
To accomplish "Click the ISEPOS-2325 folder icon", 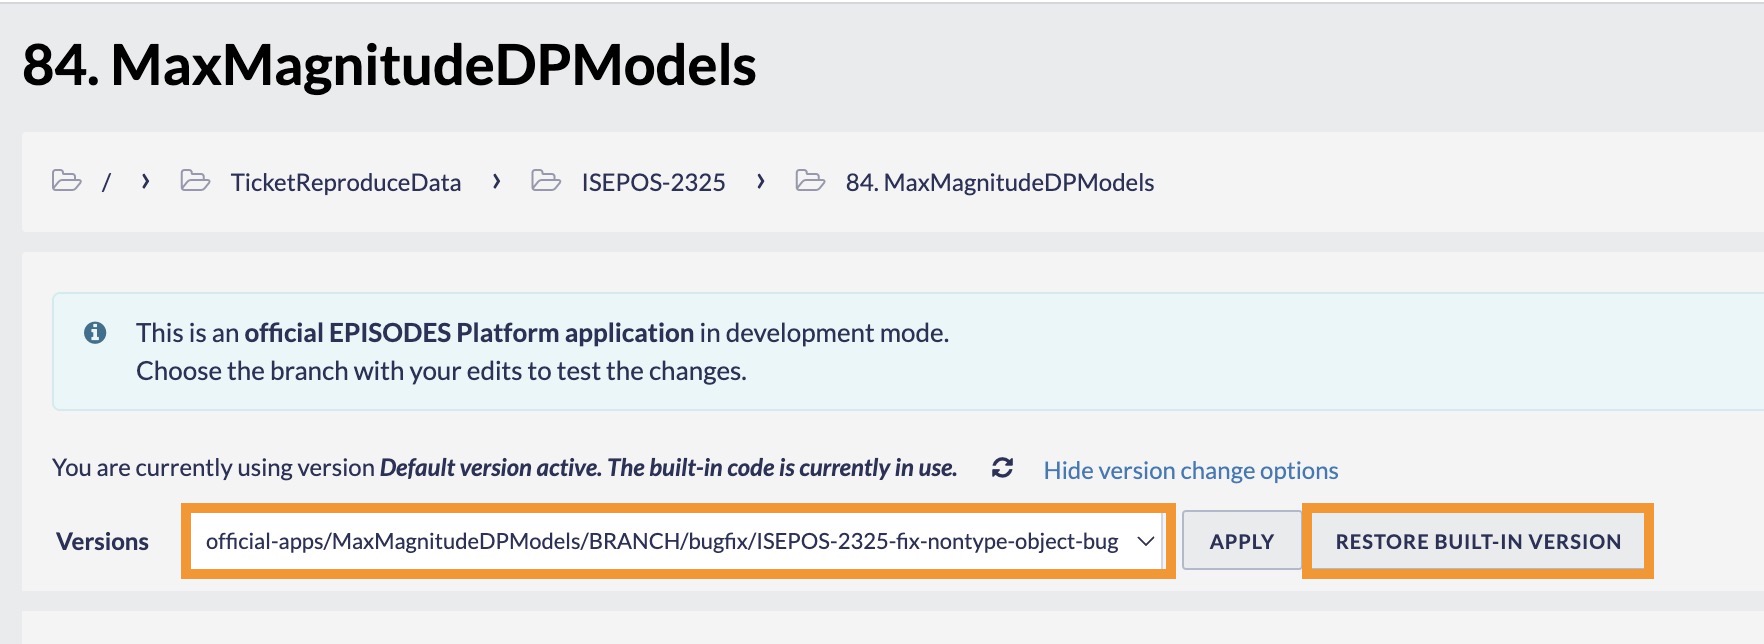I will click(x=546, y=181).
